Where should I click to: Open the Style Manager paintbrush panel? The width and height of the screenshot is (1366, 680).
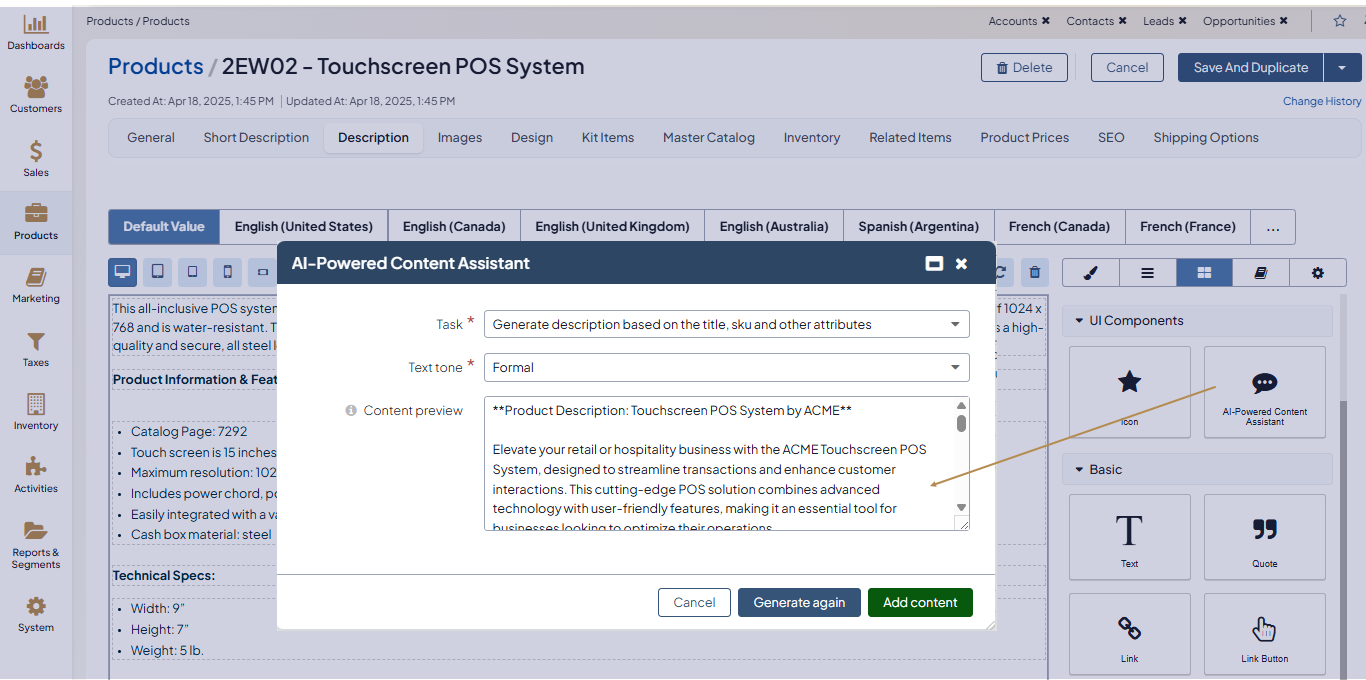click(1090, 272)
